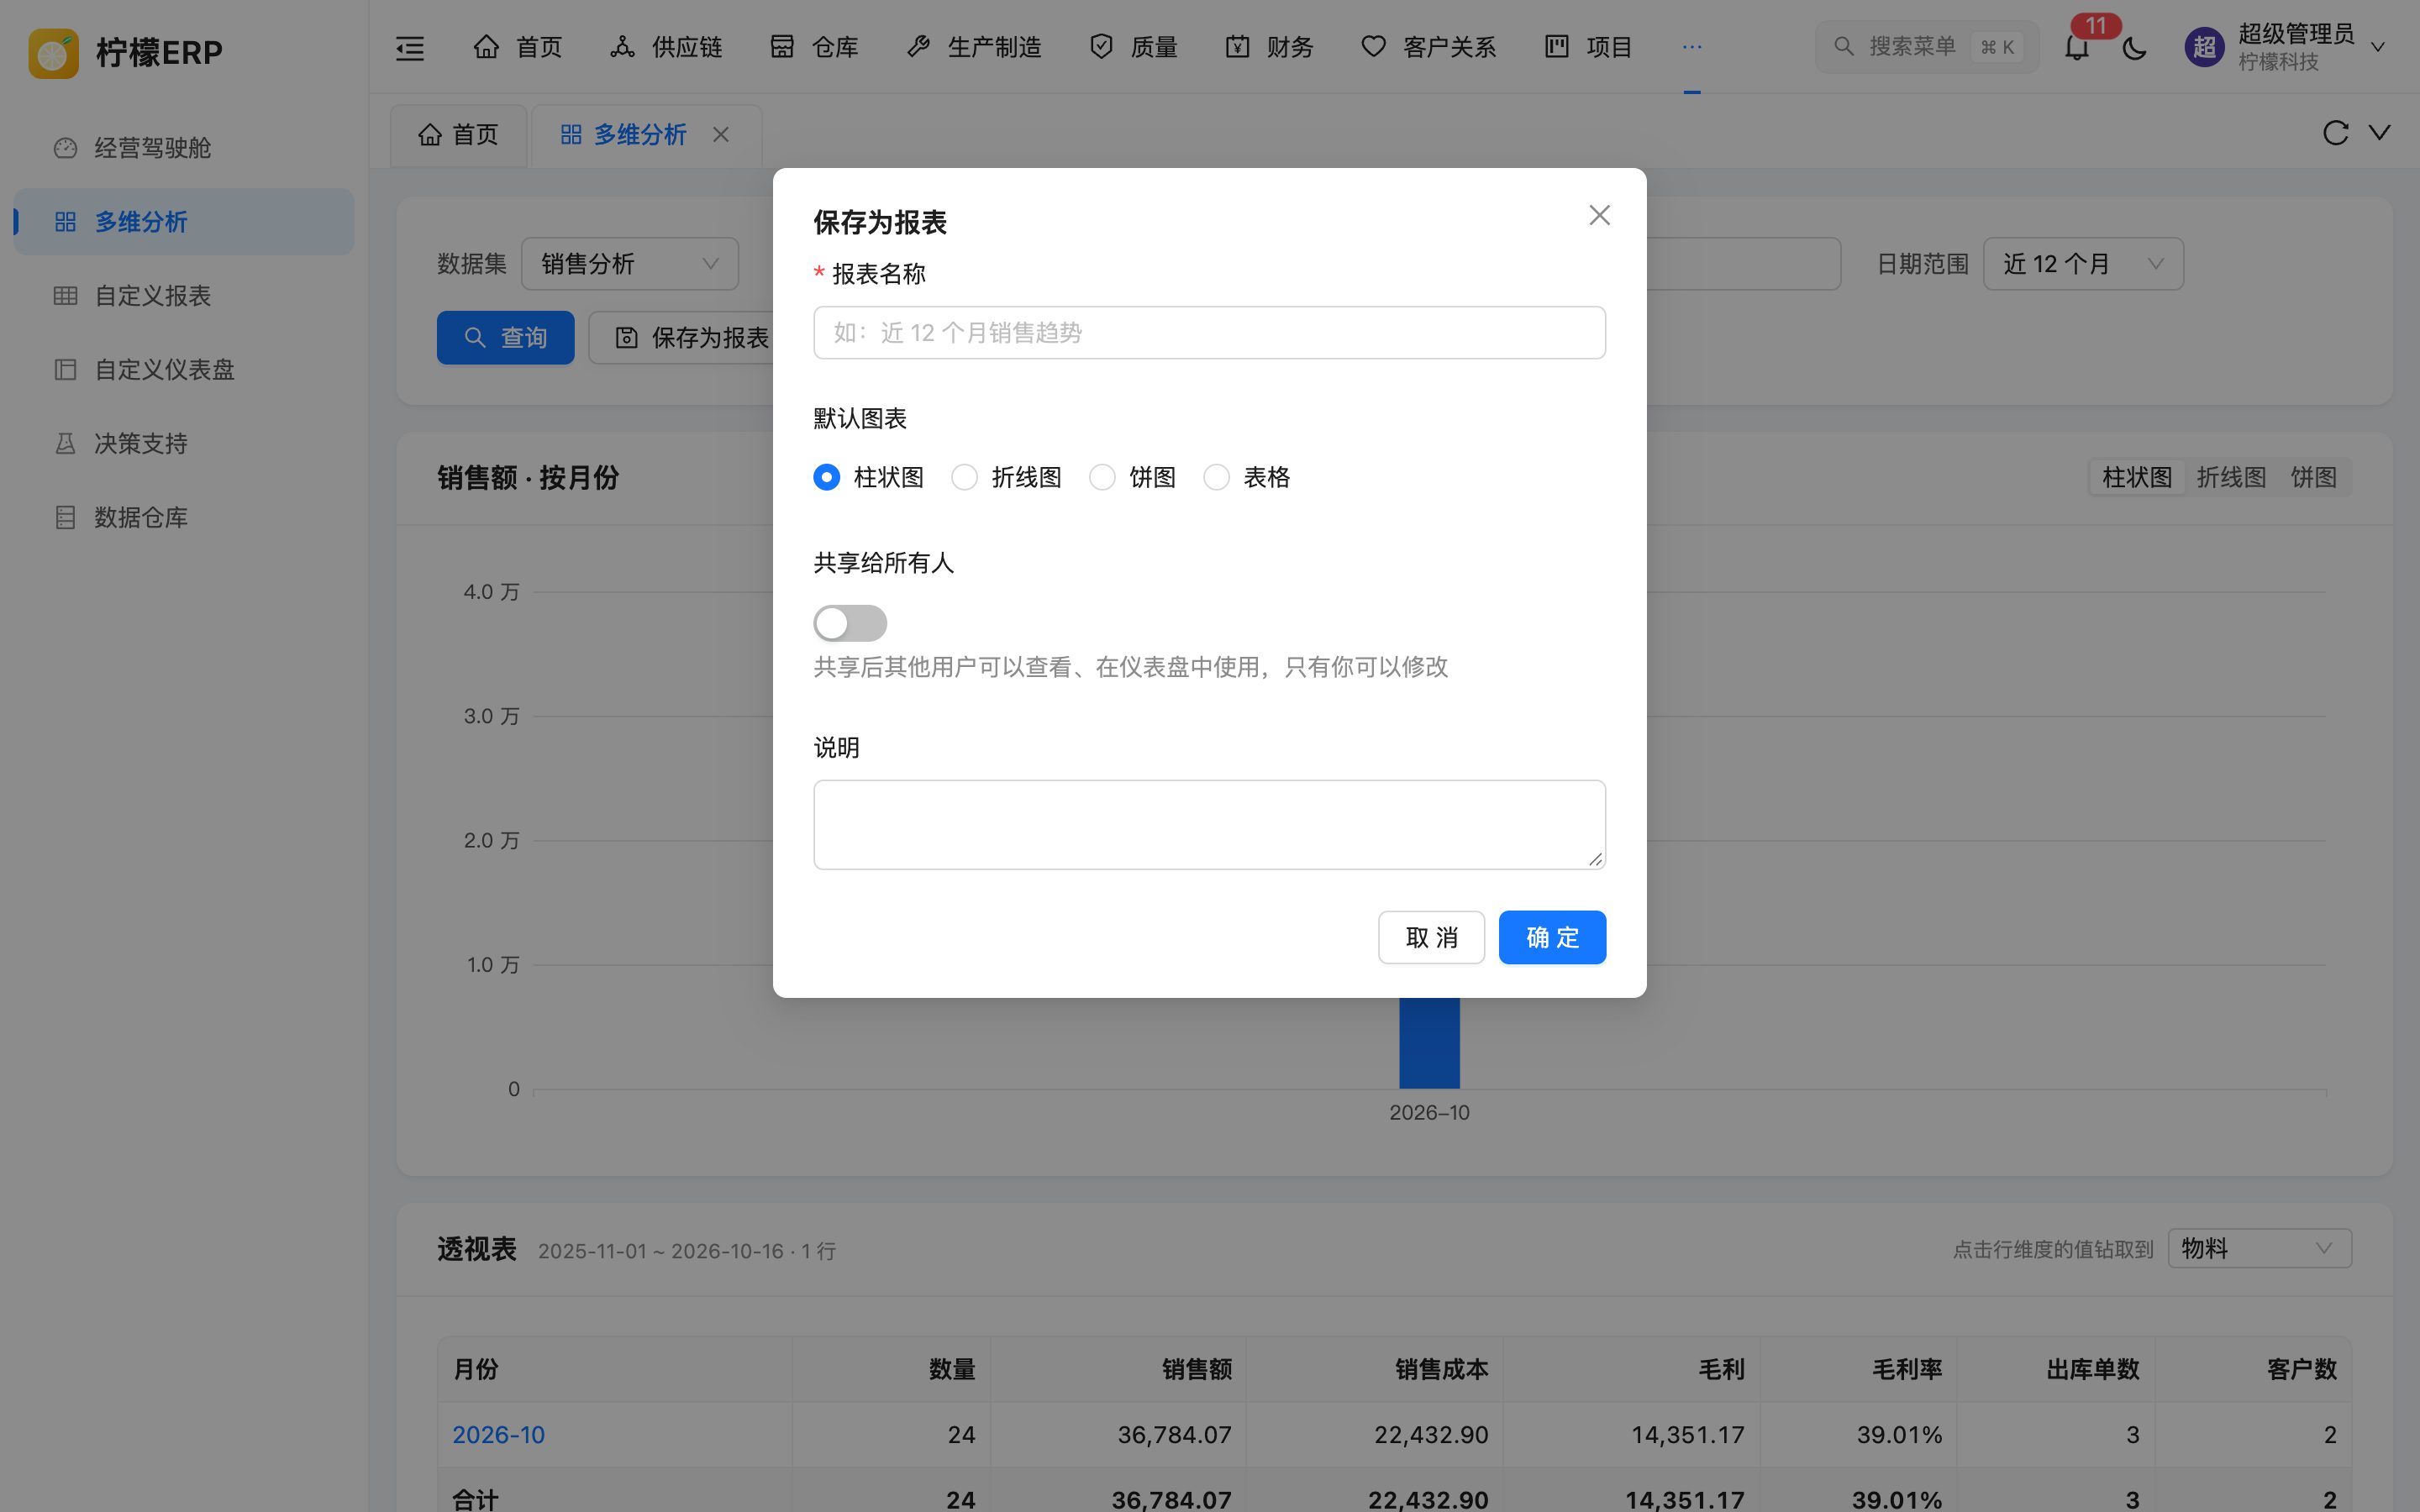Click the 取消 button
2420x1512 pixels.
click(x=1431, y=937)
